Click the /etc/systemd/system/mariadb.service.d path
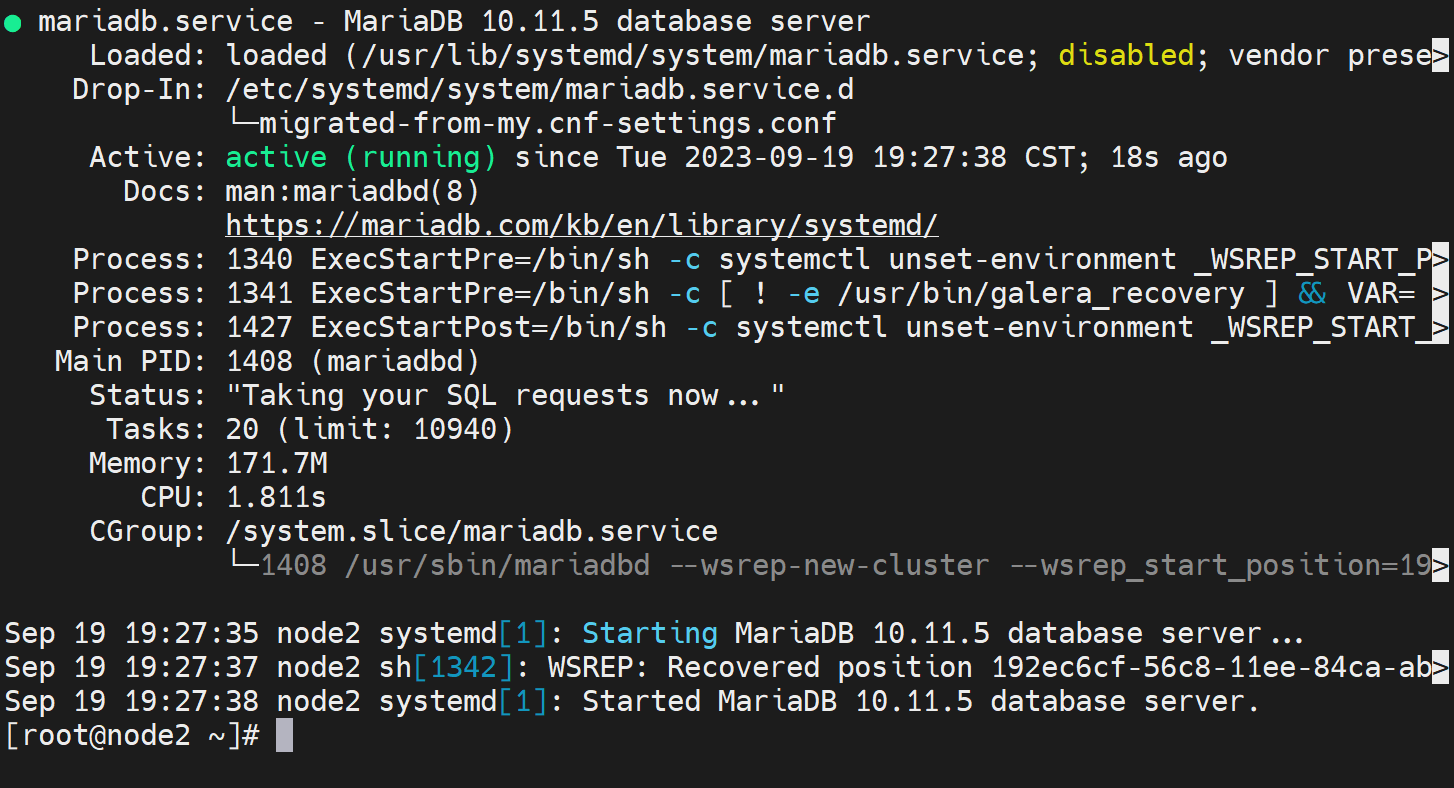 point(540,90)
